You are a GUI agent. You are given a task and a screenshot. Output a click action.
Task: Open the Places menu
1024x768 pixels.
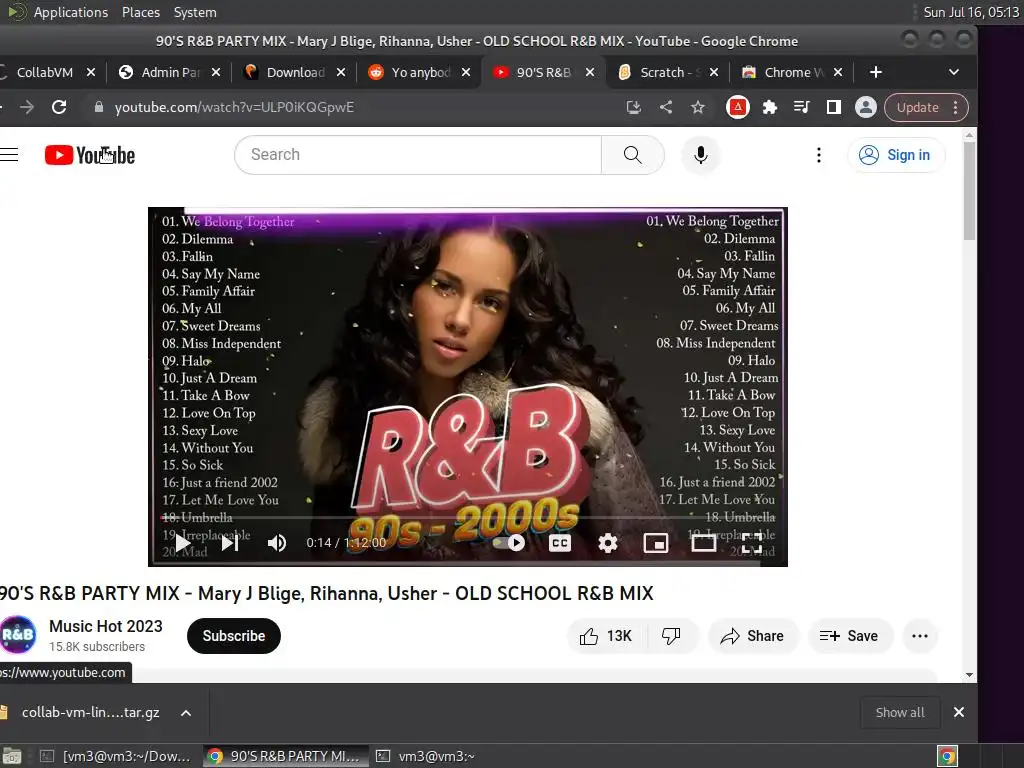click(140, 12)
